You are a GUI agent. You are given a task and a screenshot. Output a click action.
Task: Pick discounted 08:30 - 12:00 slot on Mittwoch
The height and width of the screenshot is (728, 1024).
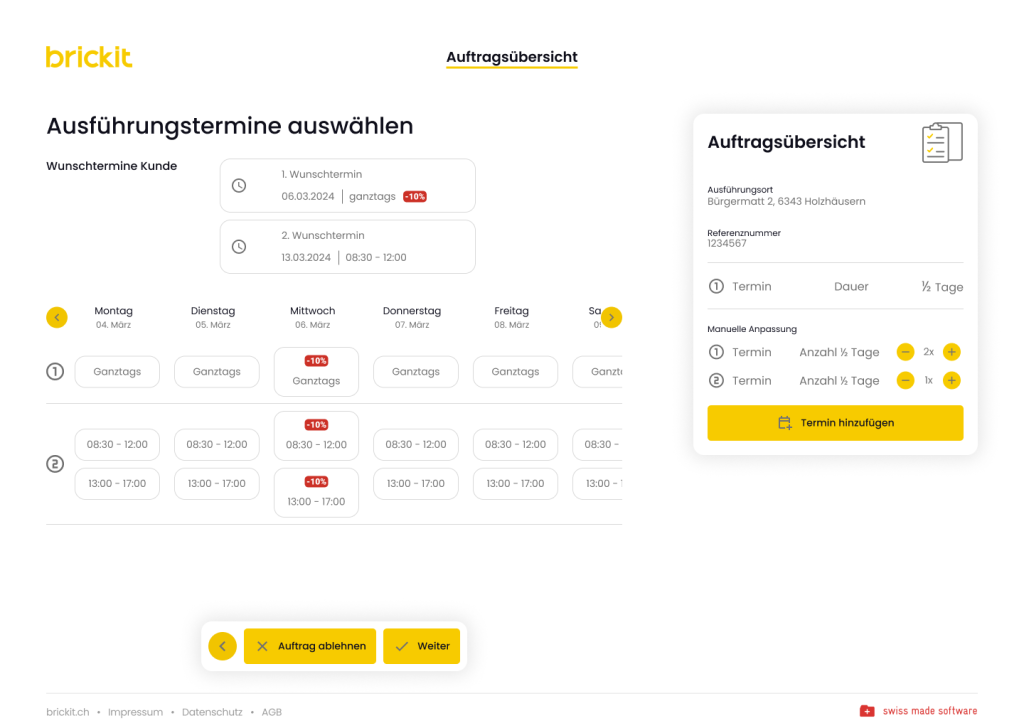click(x=316, y=435)
